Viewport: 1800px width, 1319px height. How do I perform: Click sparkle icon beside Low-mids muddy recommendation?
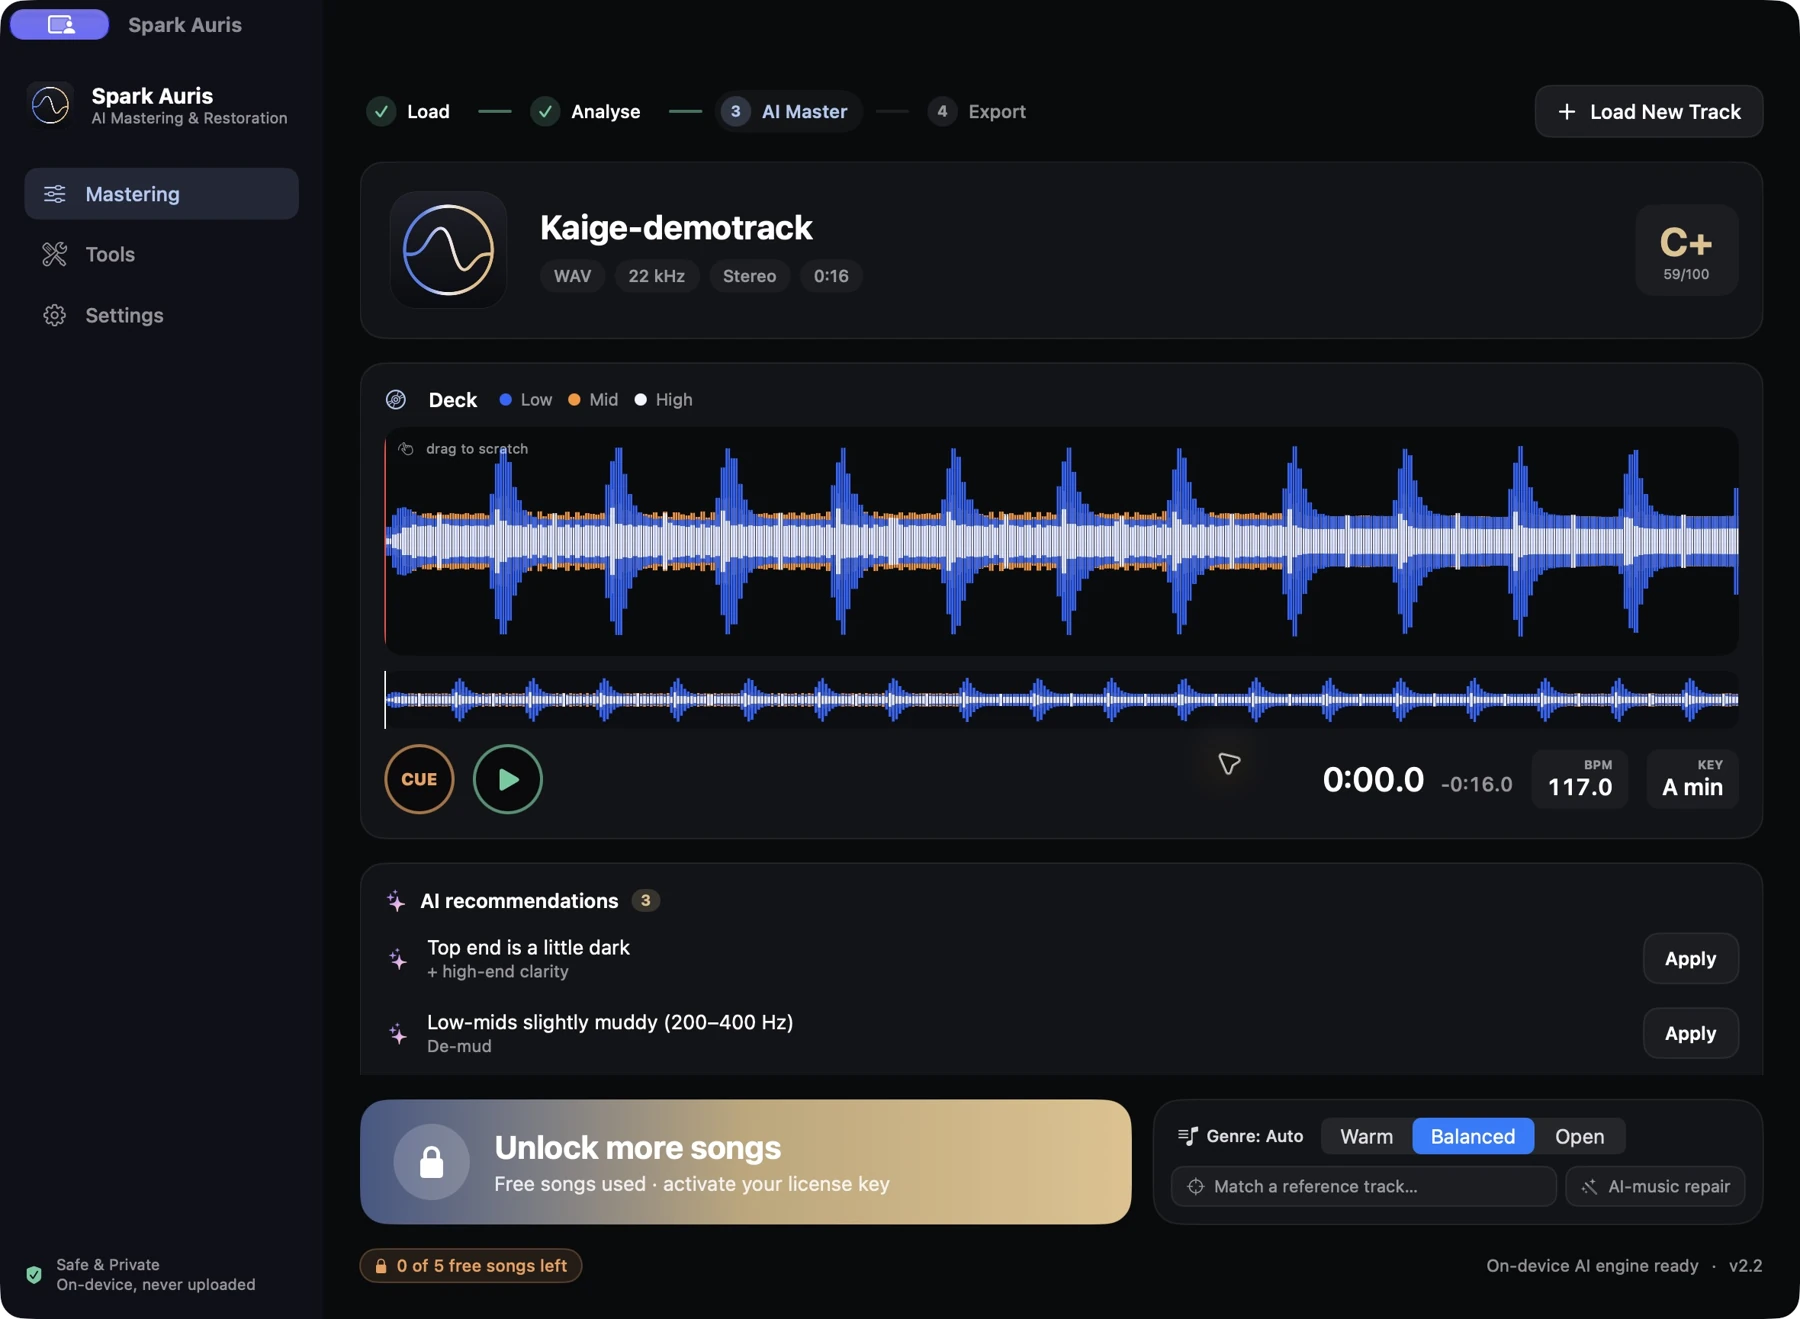[x=398, y=1034]
